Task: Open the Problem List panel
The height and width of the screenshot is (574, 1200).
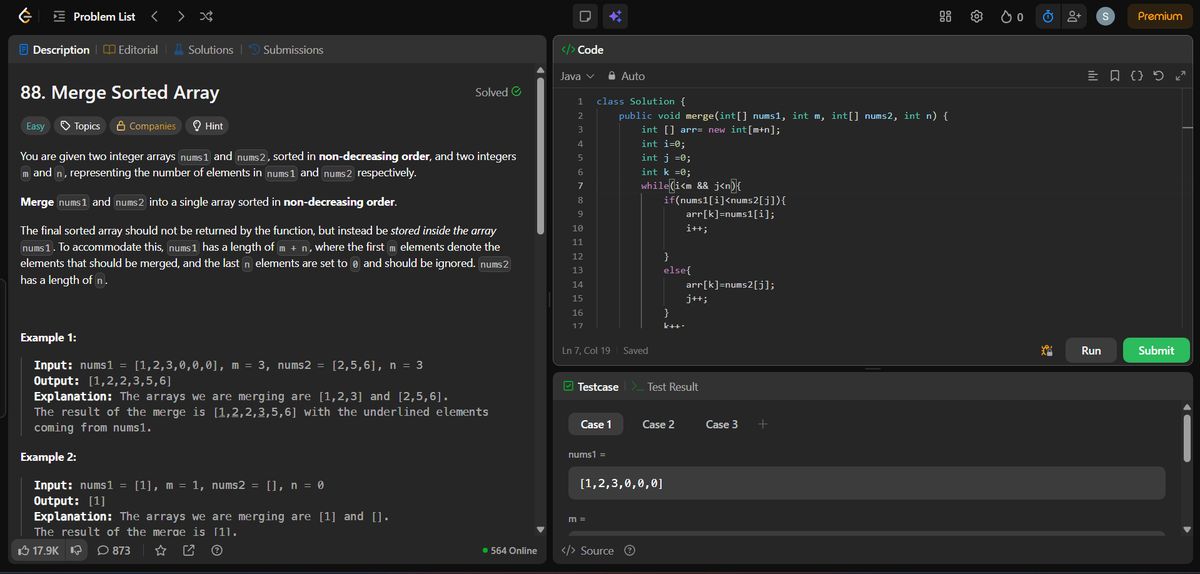Action: point(94,16)
